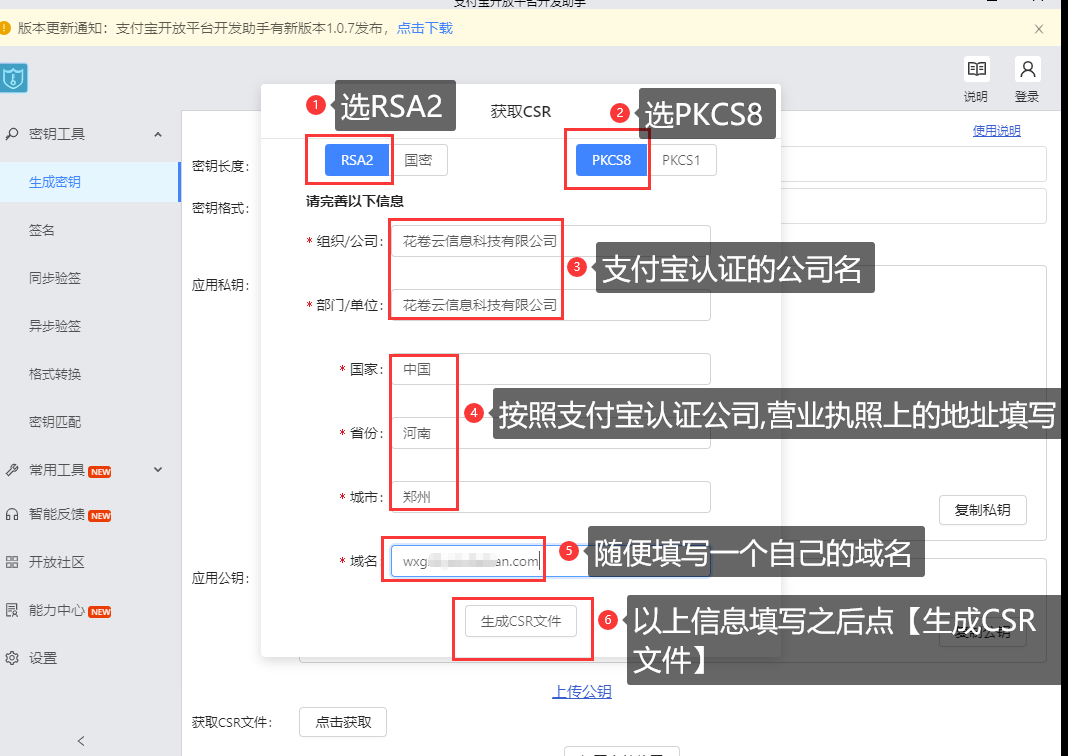1068x756 pixels.
Task: Select PKCS8 key format
Action: click(611, 160)
